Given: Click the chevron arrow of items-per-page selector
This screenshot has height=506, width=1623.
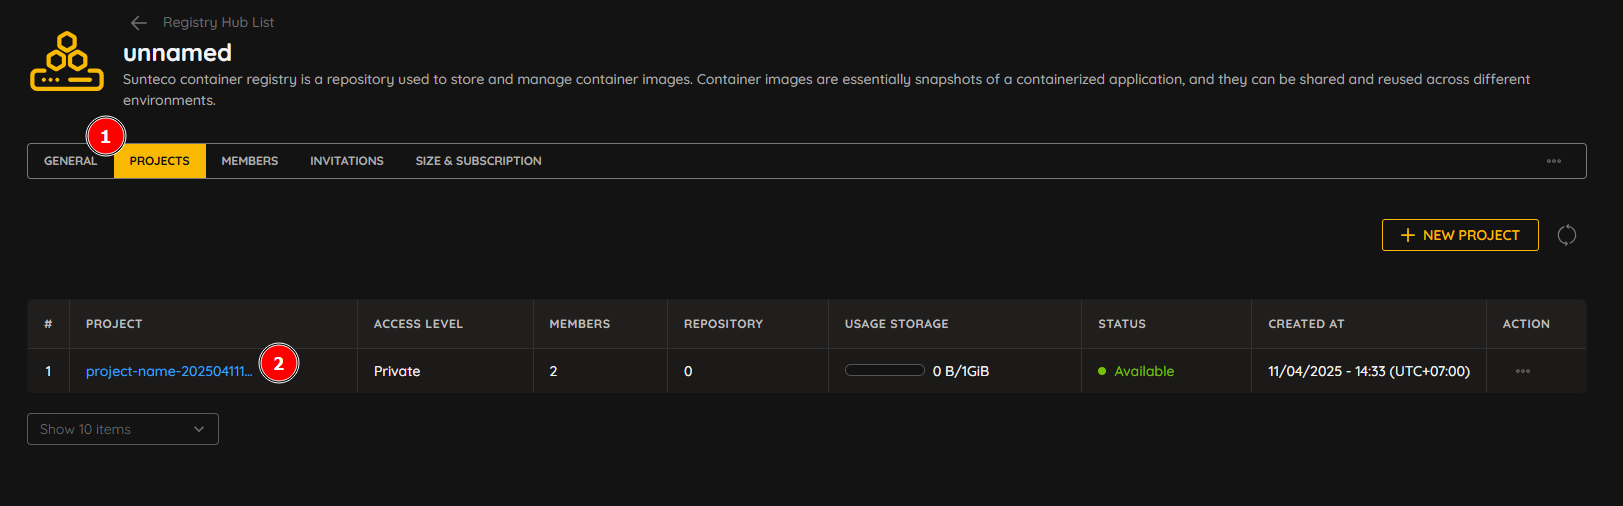Looking at the screenshot, I should pyautogui.click(x=199, y=429).
